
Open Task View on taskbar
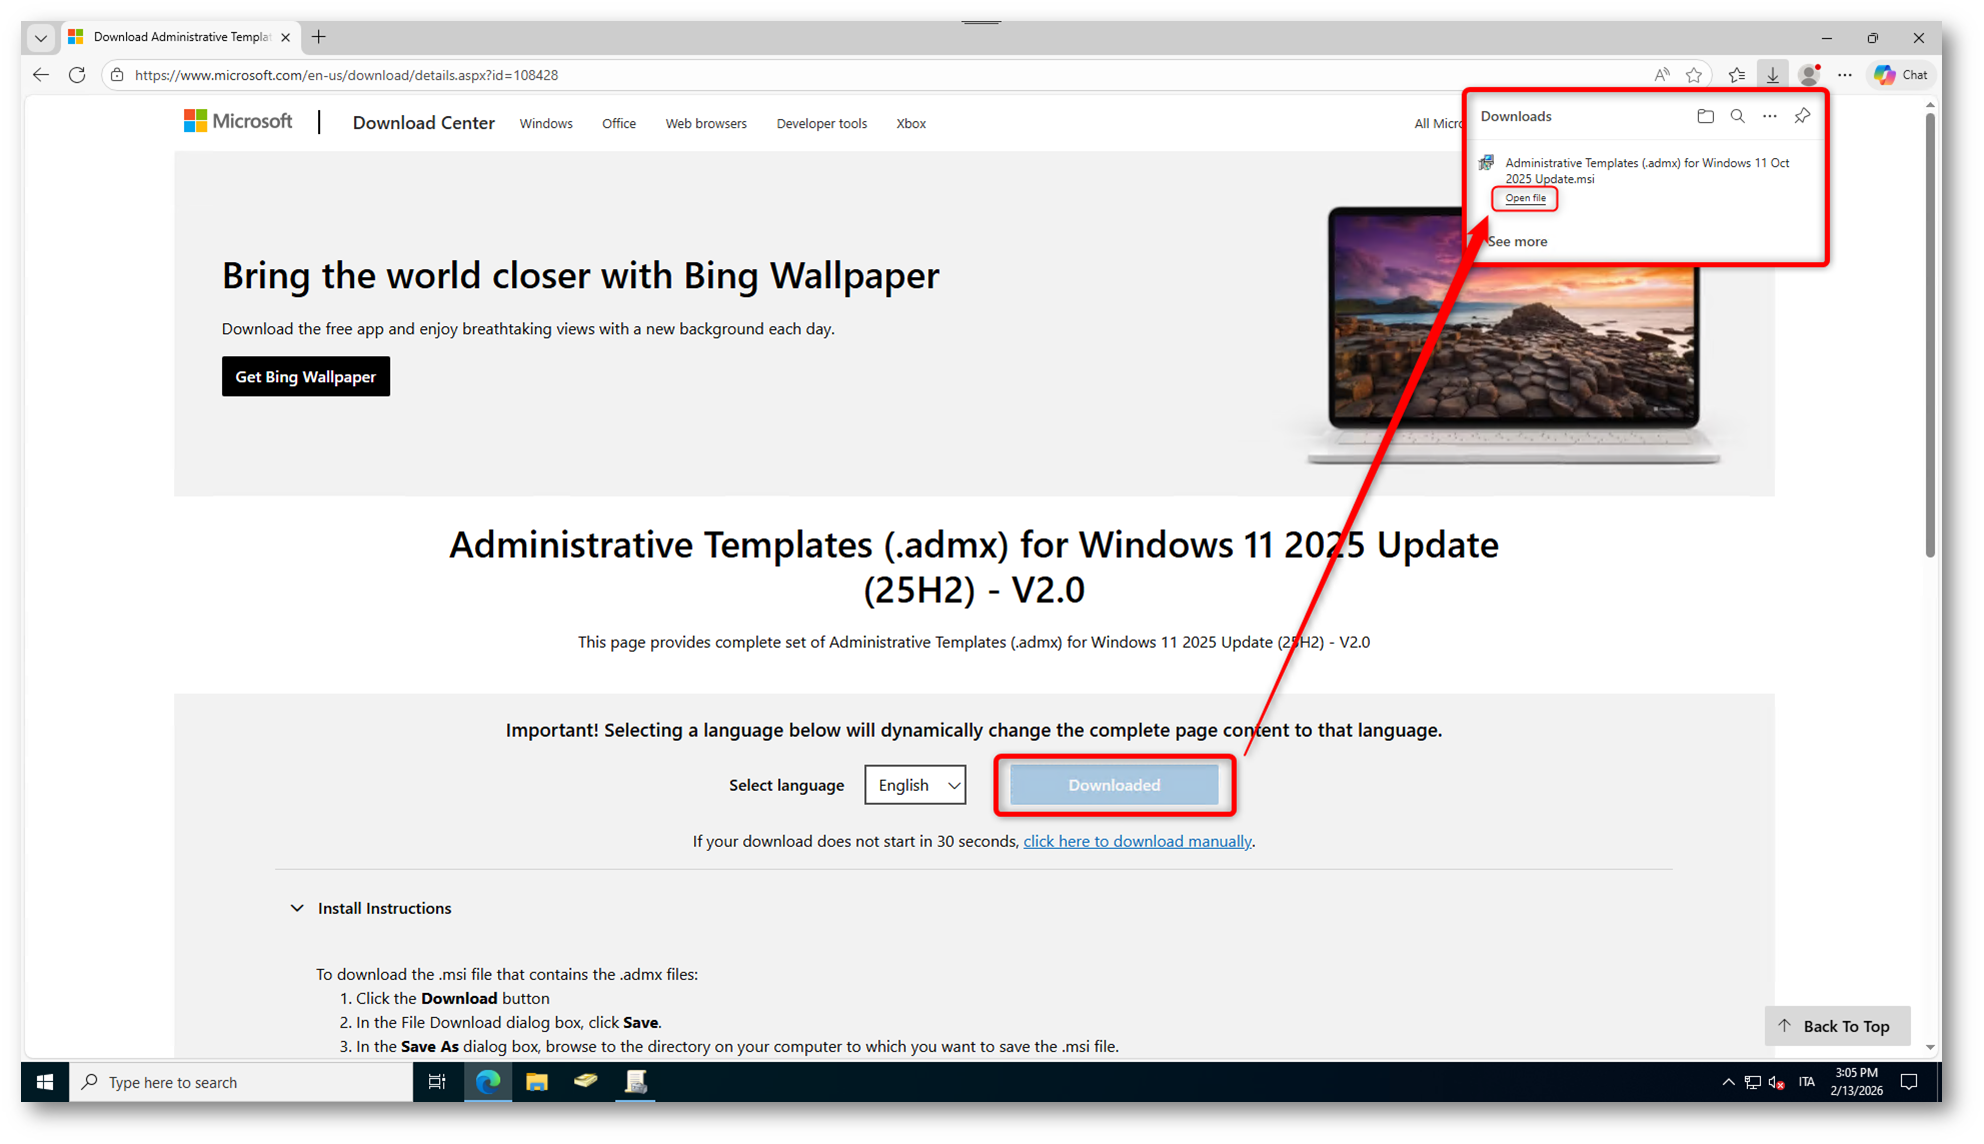437,1082
